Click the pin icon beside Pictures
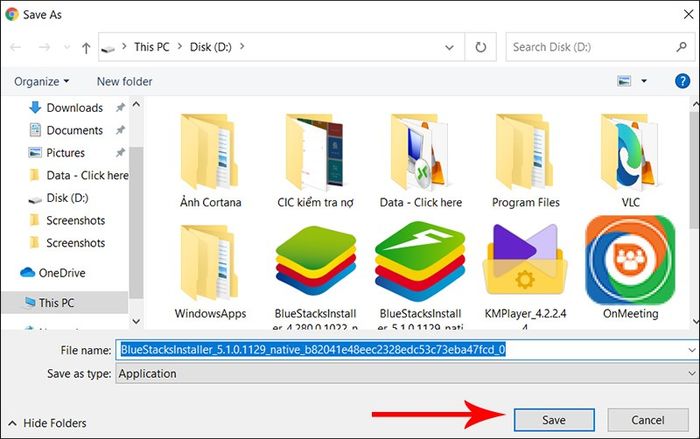The height and width of the screenshot is (439, 700). point(120,152)
